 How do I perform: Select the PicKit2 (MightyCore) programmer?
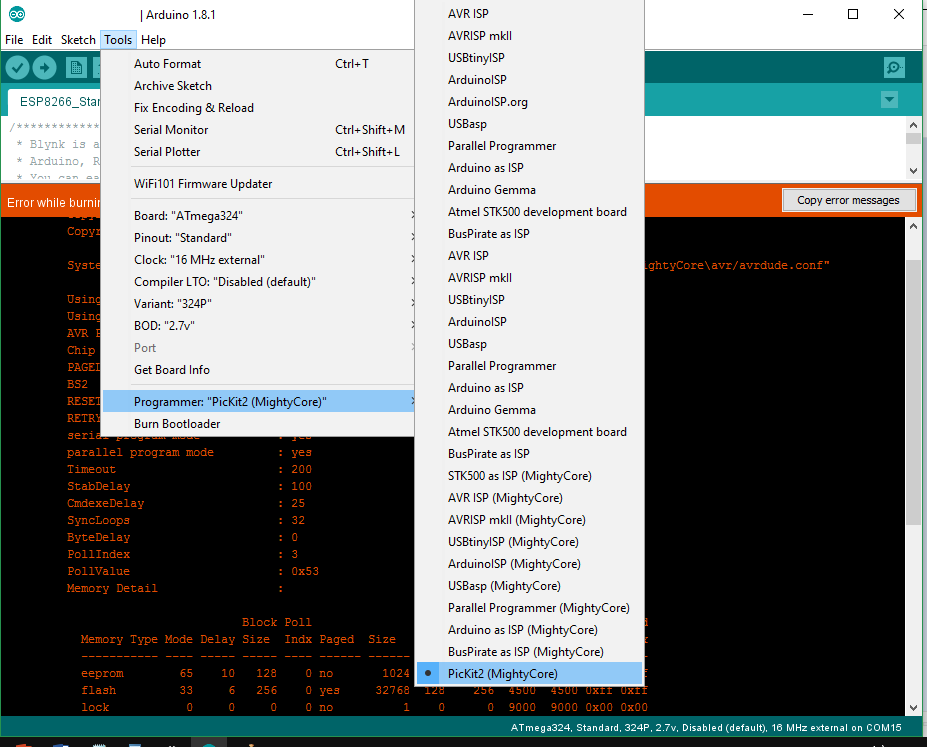point(529,674)
